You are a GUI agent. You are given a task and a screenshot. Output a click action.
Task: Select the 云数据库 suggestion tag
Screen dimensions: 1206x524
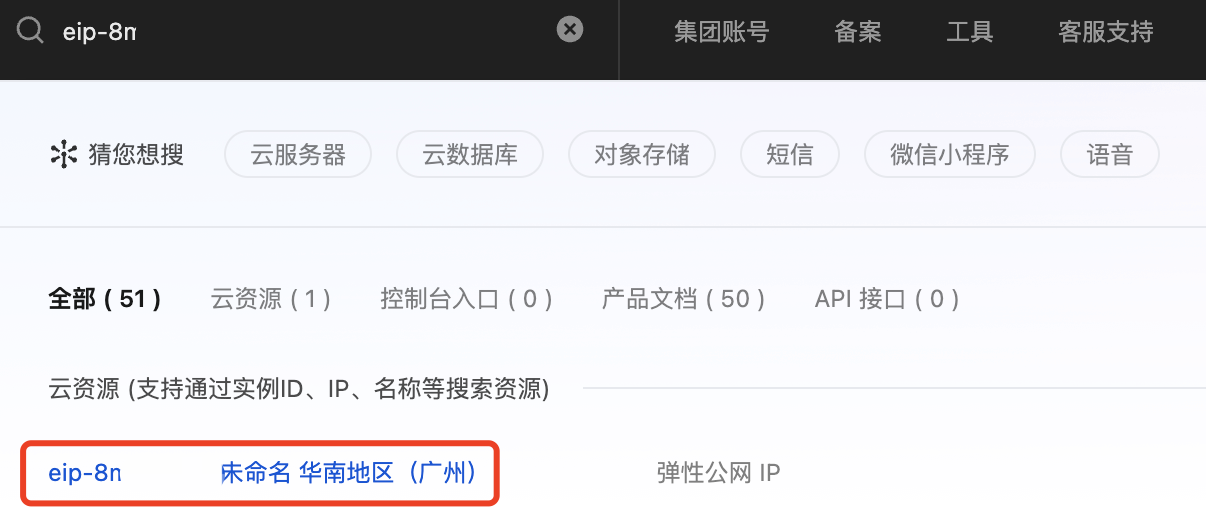pyautogui.click(x=470, y=155)
